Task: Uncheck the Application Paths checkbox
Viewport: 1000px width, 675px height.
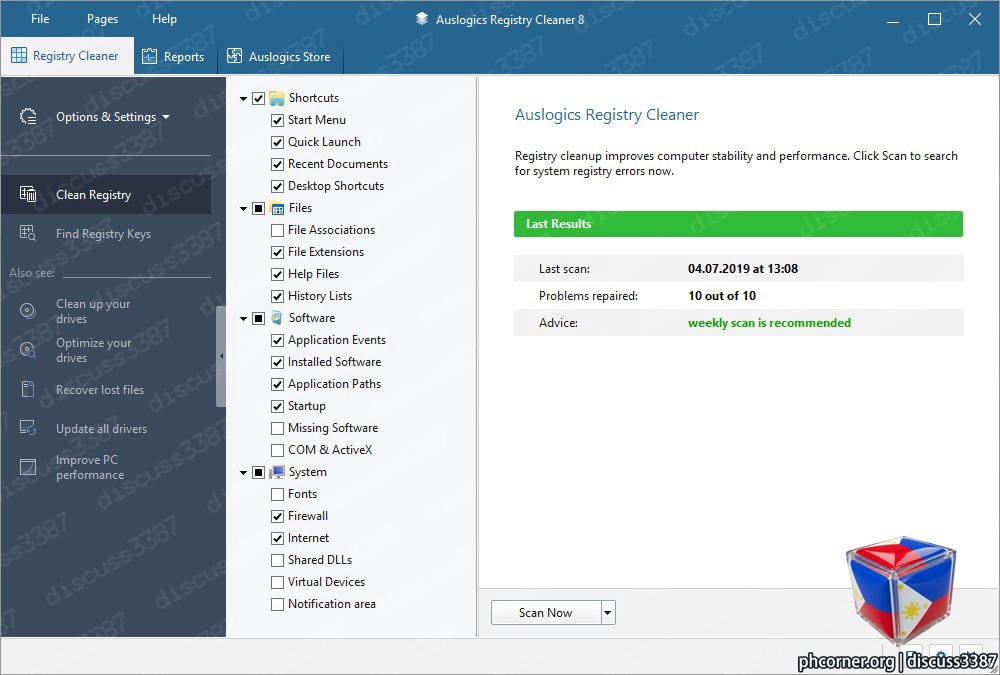Action: coord(277,384)
